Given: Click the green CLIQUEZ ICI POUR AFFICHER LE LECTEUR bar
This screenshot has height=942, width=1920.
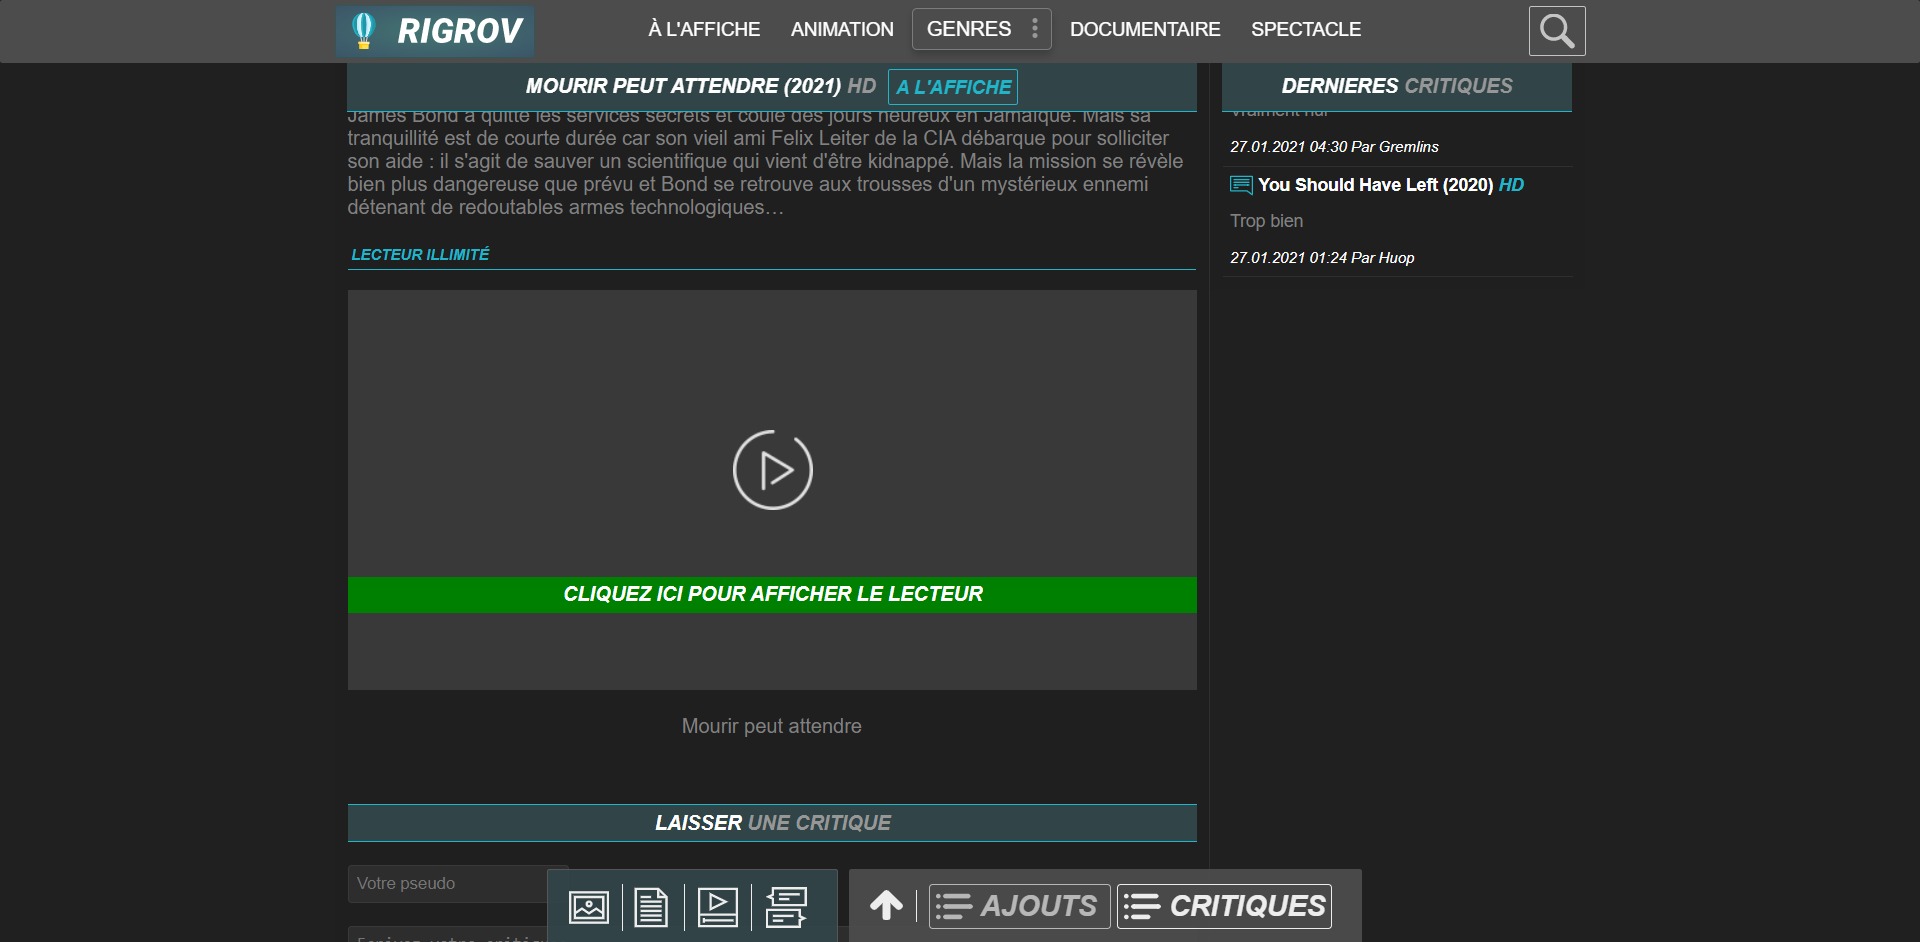Looking at the screenshot, I should coord(772,595).
